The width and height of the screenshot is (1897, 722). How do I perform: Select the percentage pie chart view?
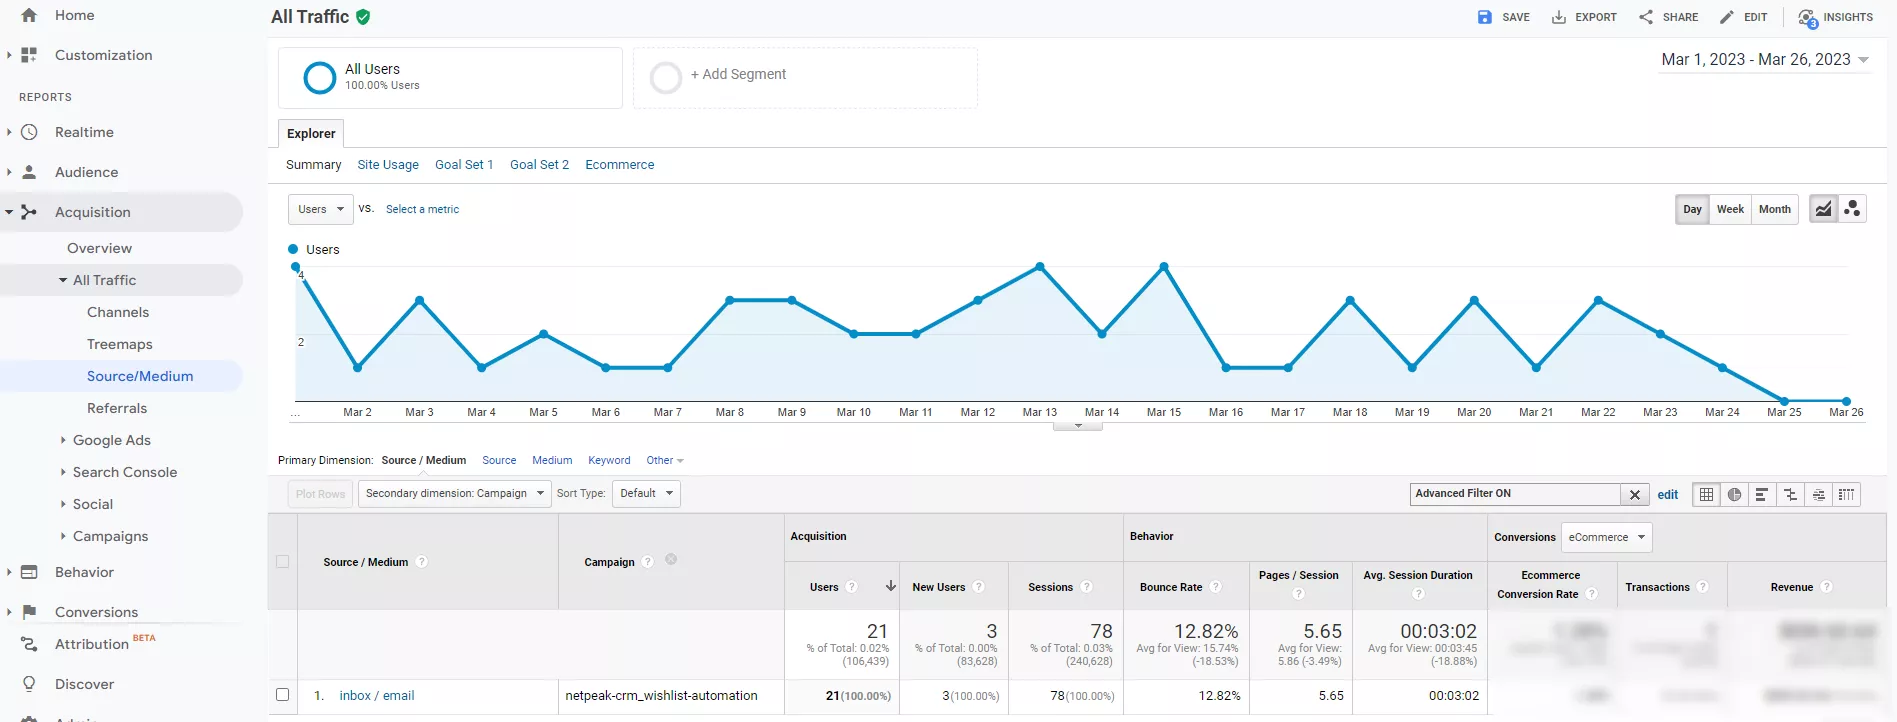click(1734, 494)
